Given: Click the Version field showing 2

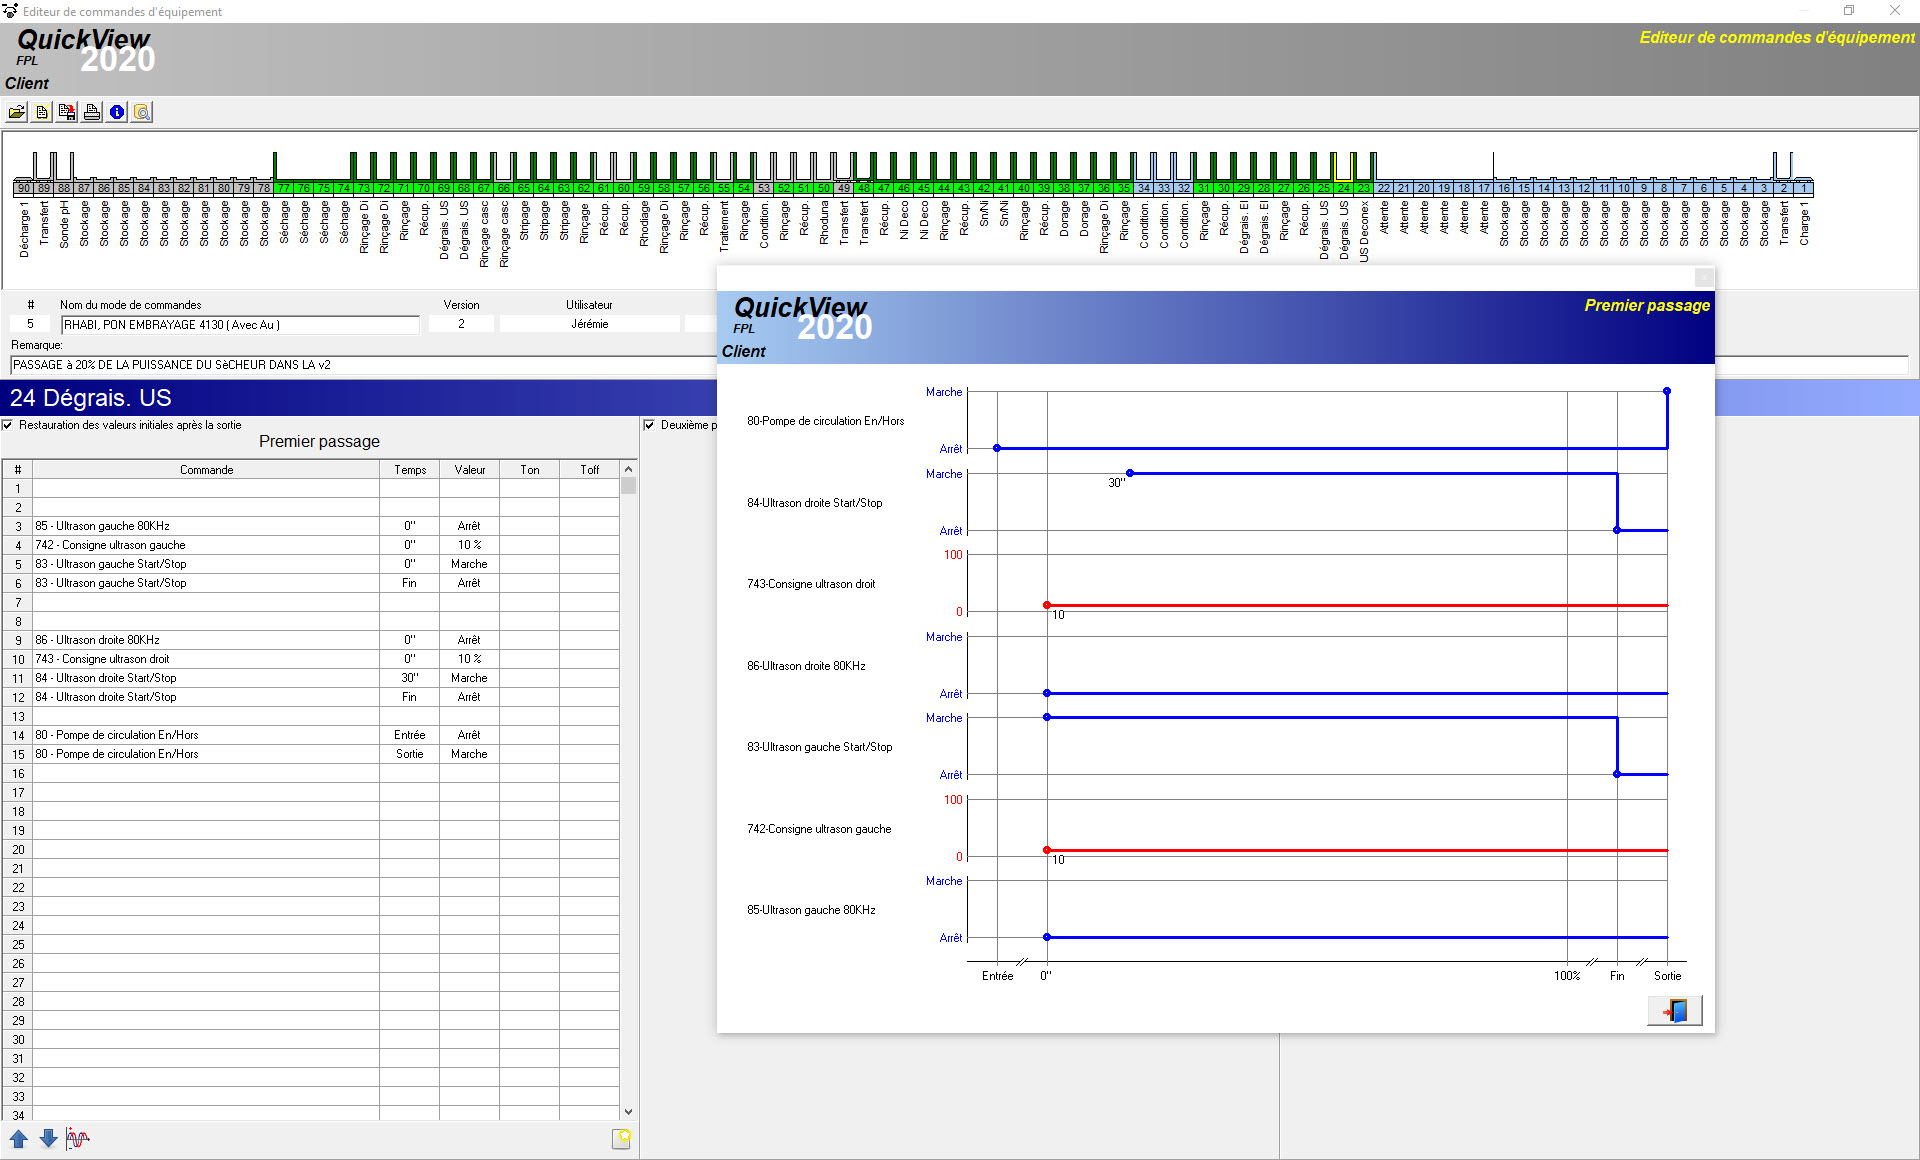Looking at the screenshot, I should [461, 324].
